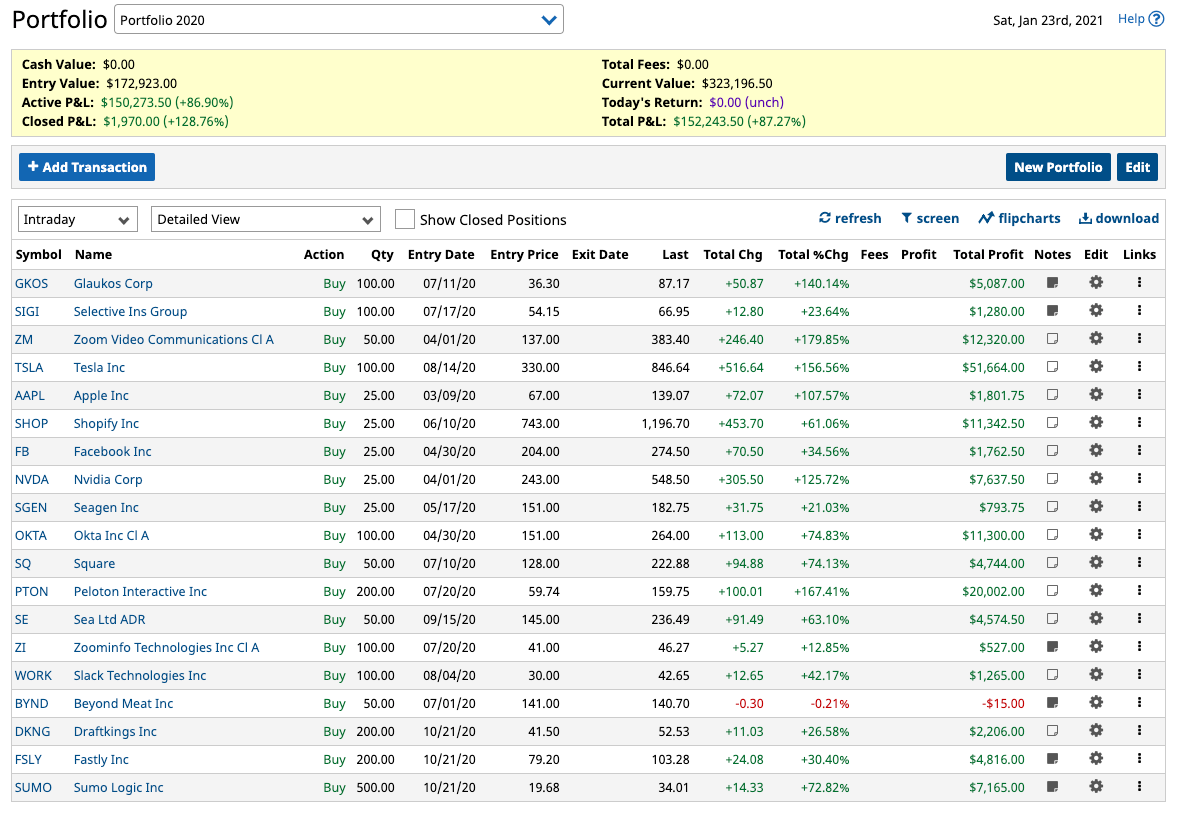Select Total P&L value $152,243.50

(708, 122)
